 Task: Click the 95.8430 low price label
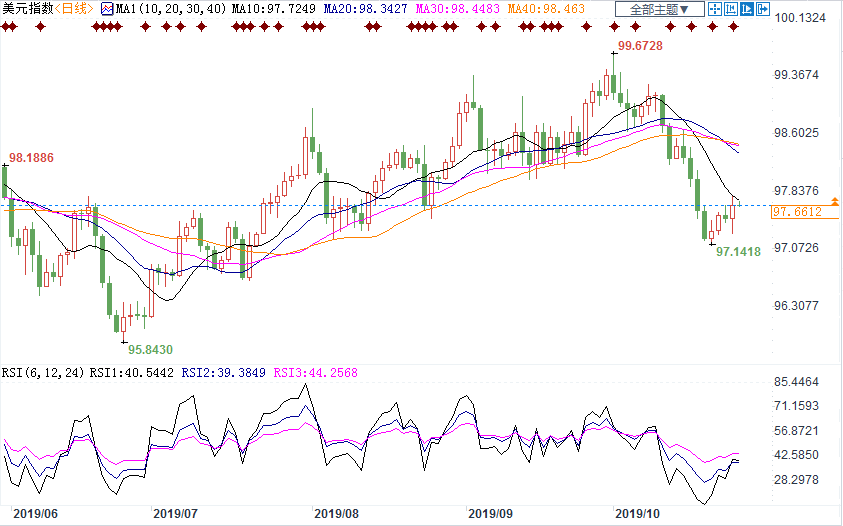151,349
